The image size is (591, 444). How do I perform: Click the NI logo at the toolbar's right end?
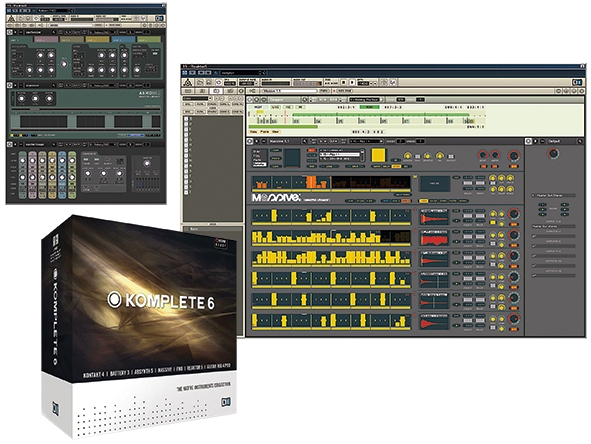[577, 82]
